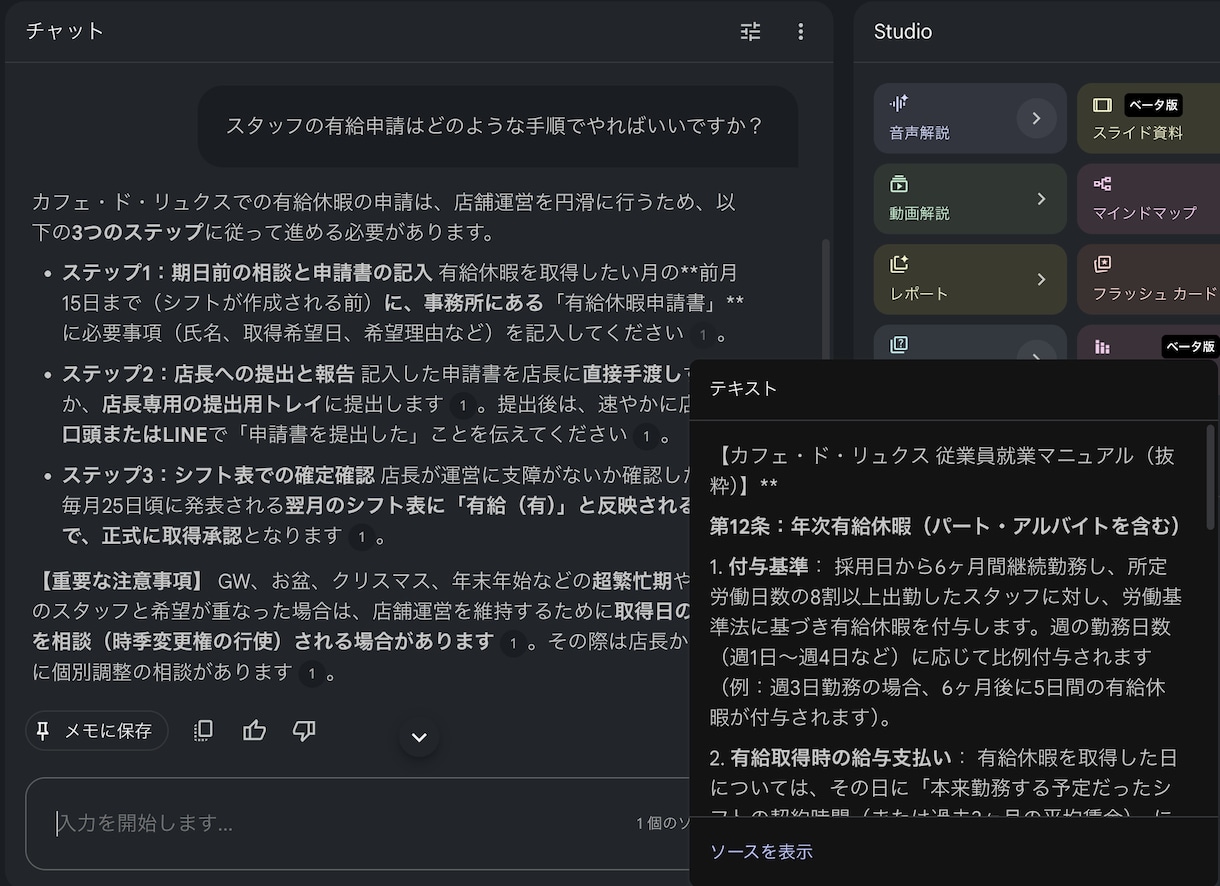Screen dimensions: 1220x886
Task: Click the フラッシュ カード card icon
Action: click(1102, 264)
